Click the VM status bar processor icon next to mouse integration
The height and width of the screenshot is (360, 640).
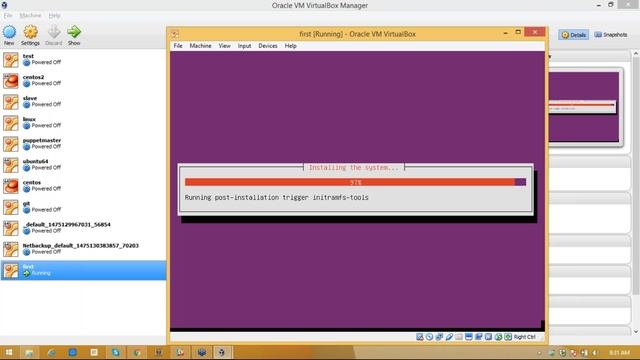(x=488, y=337)
